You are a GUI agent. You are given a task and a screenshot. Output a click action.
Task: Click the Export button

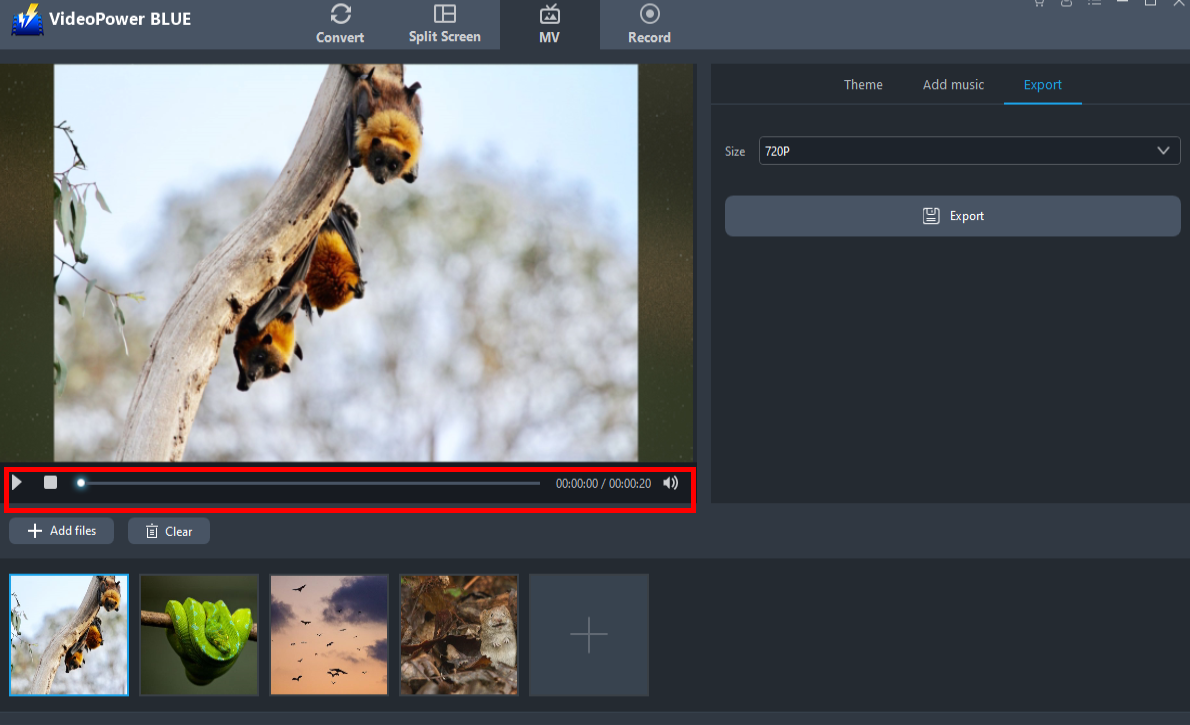(x=952, y=216)
